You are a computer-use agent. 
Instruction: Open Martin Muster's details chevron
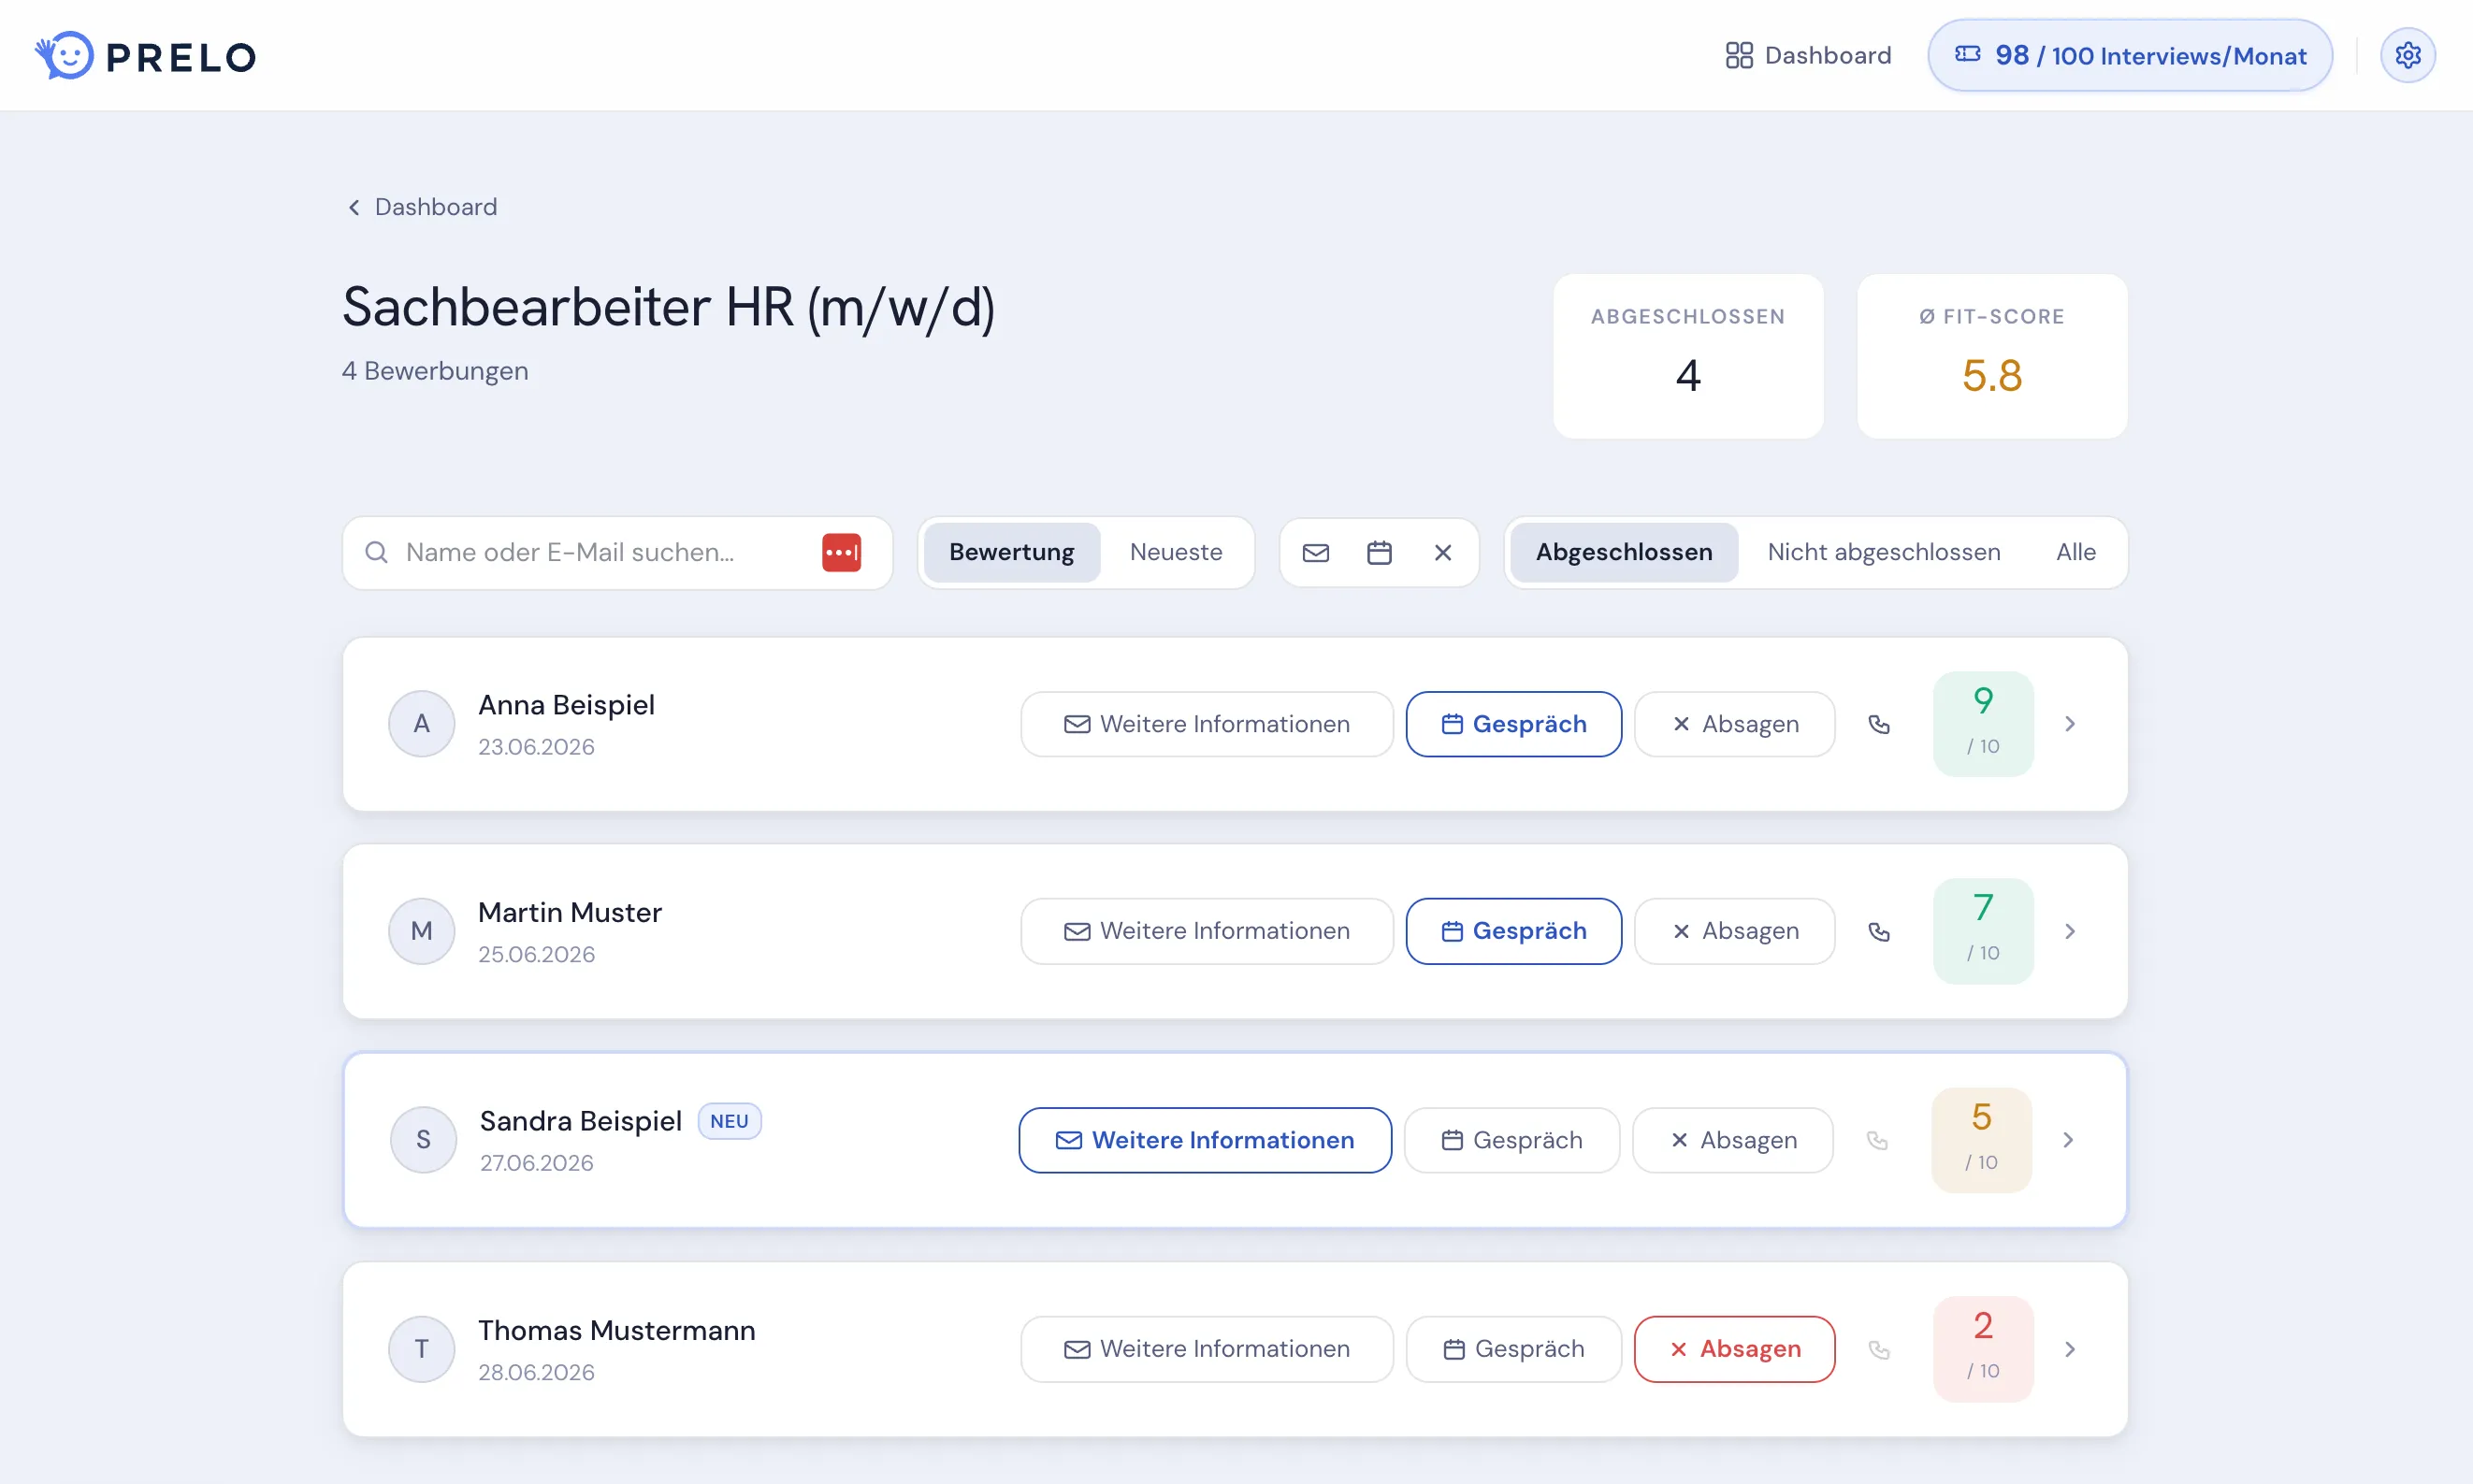click(2070, 931)
